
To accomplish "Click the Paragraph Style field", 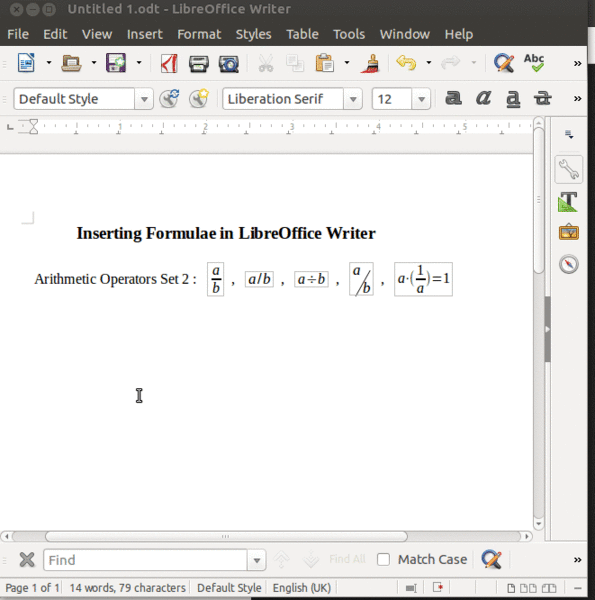I will point(74,99).
